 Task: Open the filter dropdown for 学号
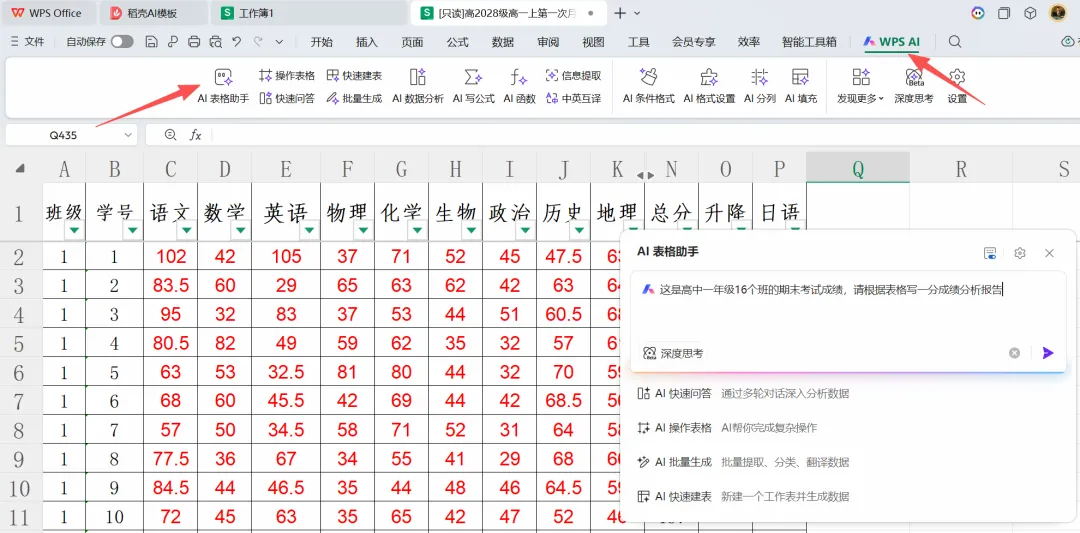(131, 231)
